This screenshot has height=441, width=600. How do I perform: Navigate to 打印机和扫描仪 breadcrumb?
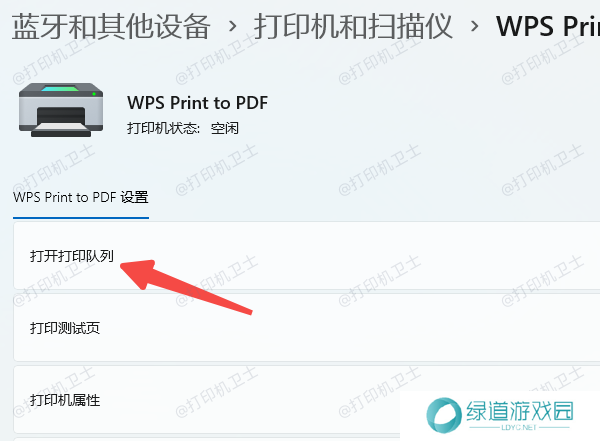pos(353,26)
